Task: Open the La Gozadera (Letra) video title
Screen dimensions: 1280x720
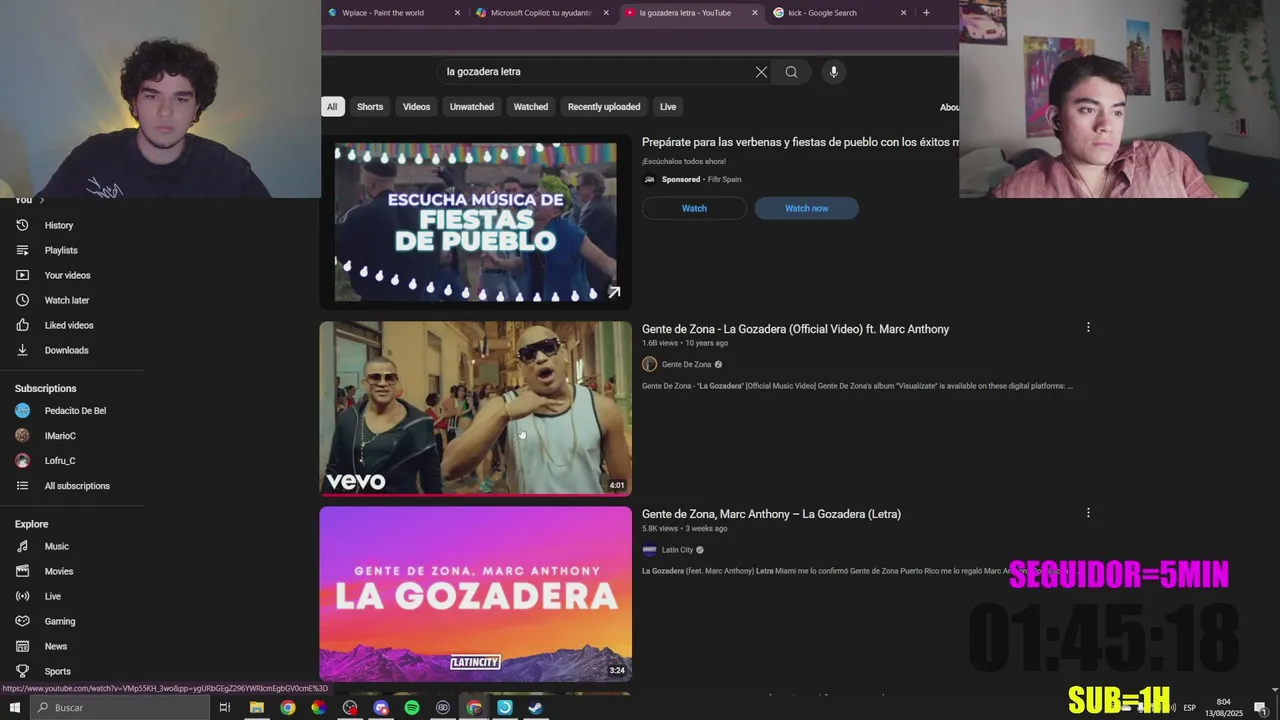Action: coord(771,514)
